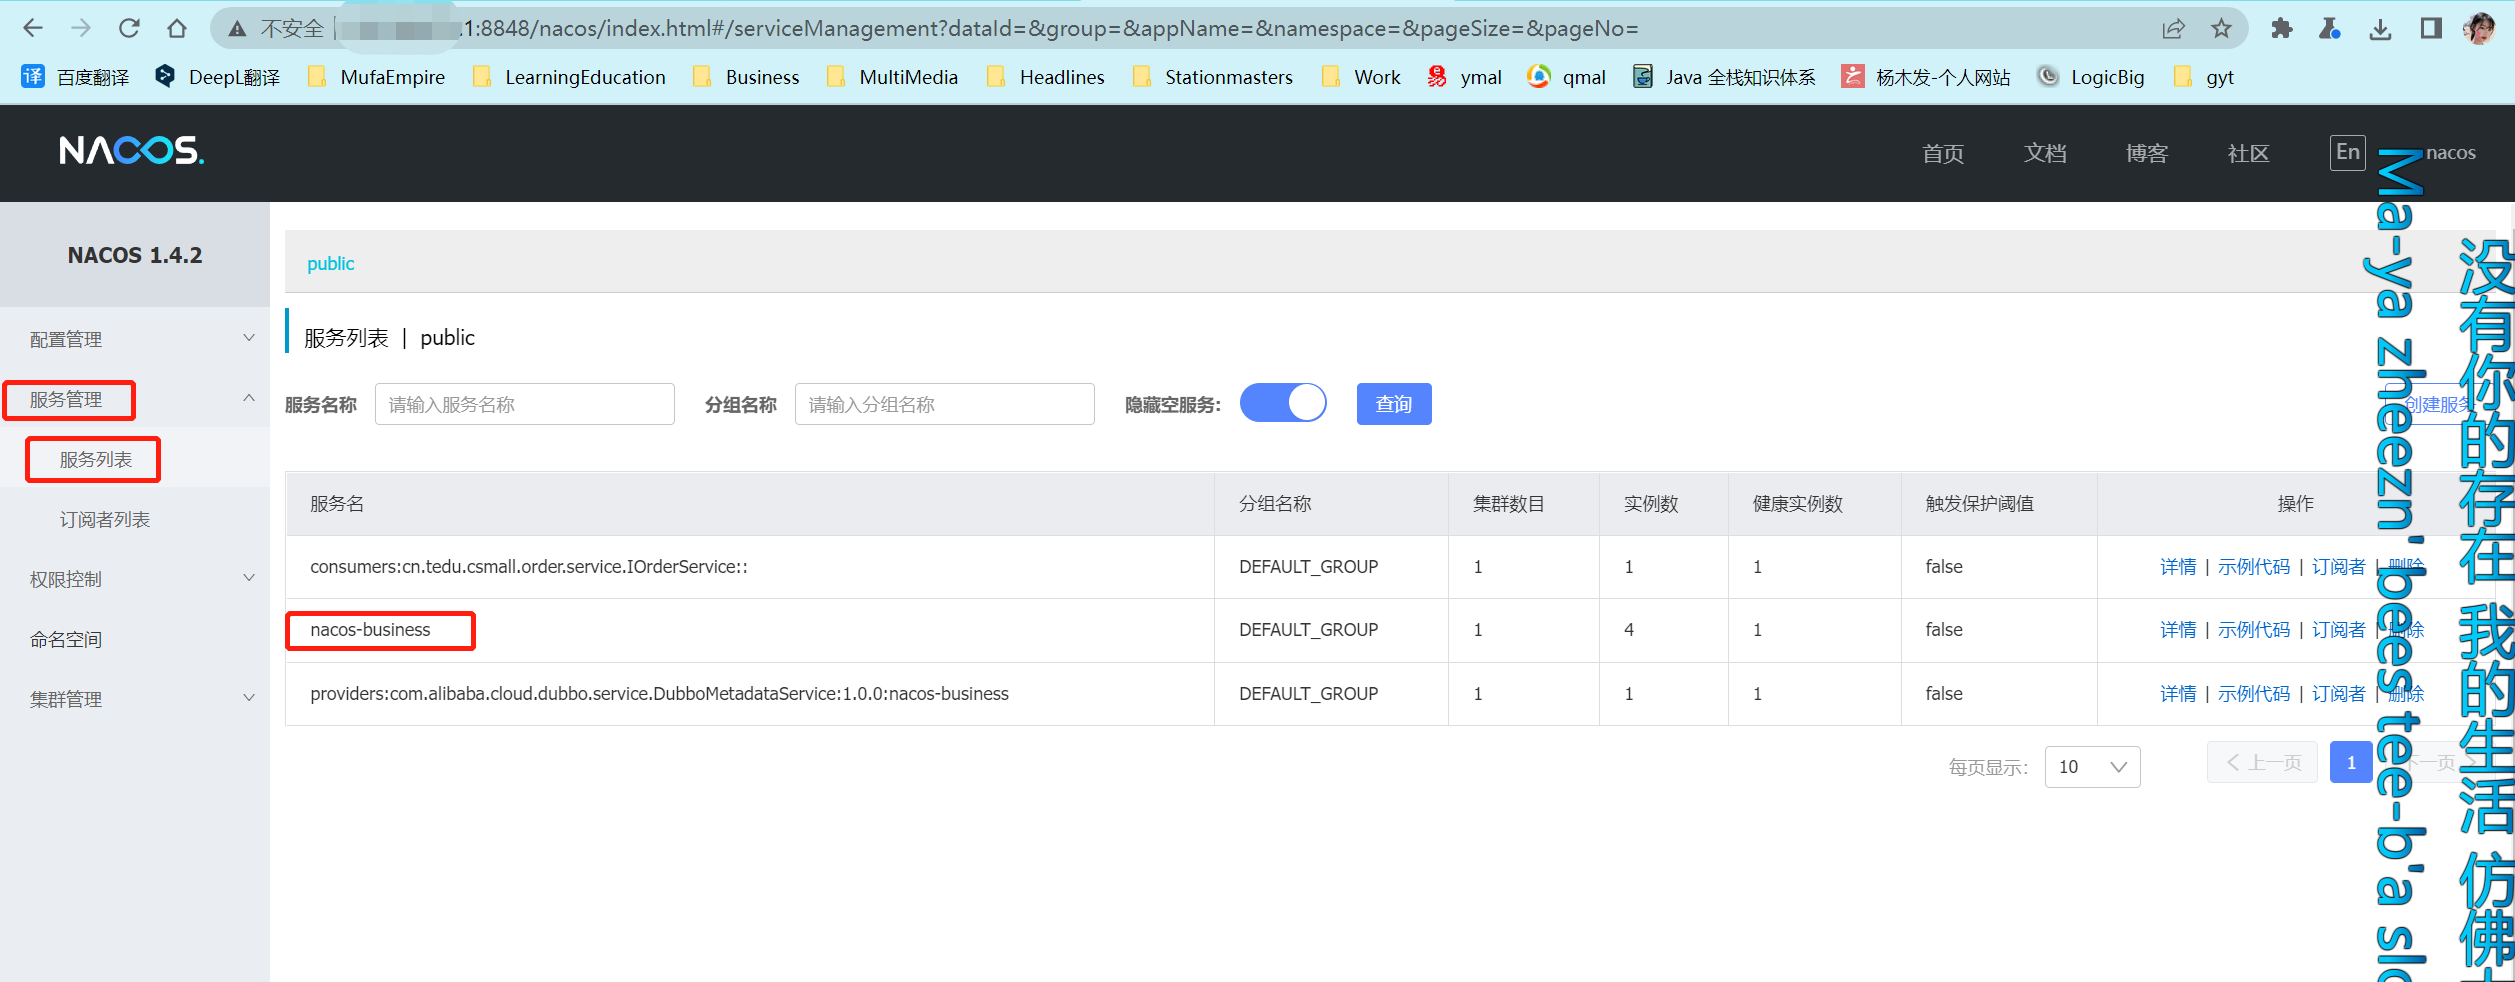Open the LearningEducation bookmark folder
This screenshot has width=2515, height=982.
(568, 77)
